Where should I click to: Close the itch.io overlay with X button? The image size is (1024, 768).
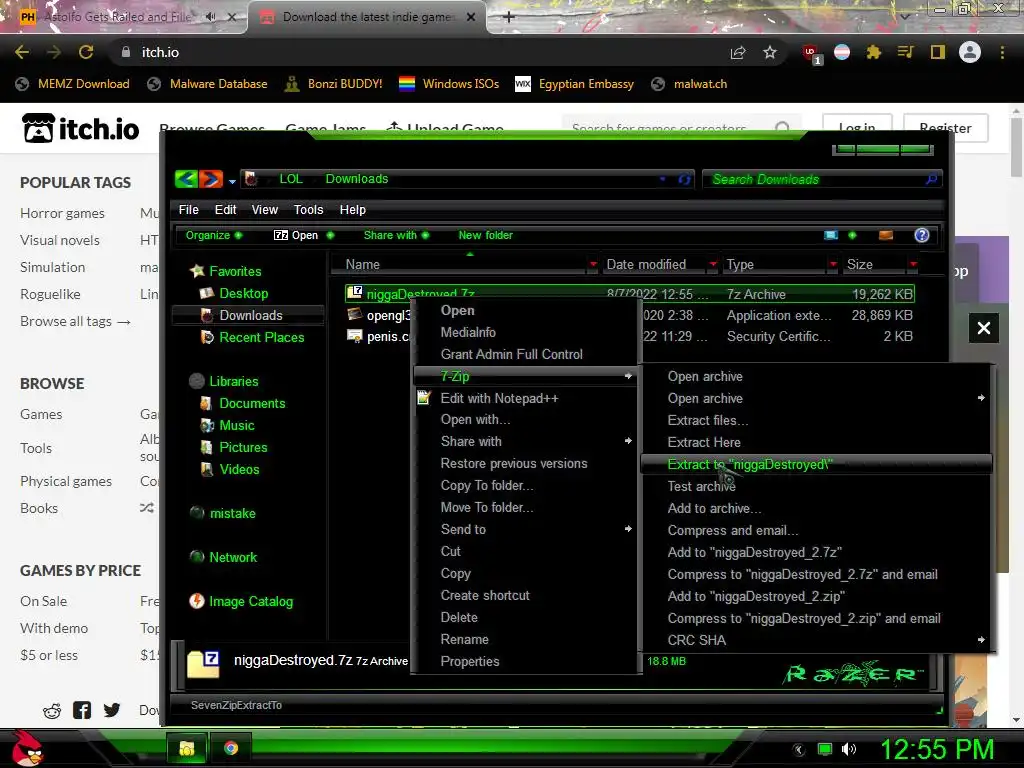click(984, 328)
